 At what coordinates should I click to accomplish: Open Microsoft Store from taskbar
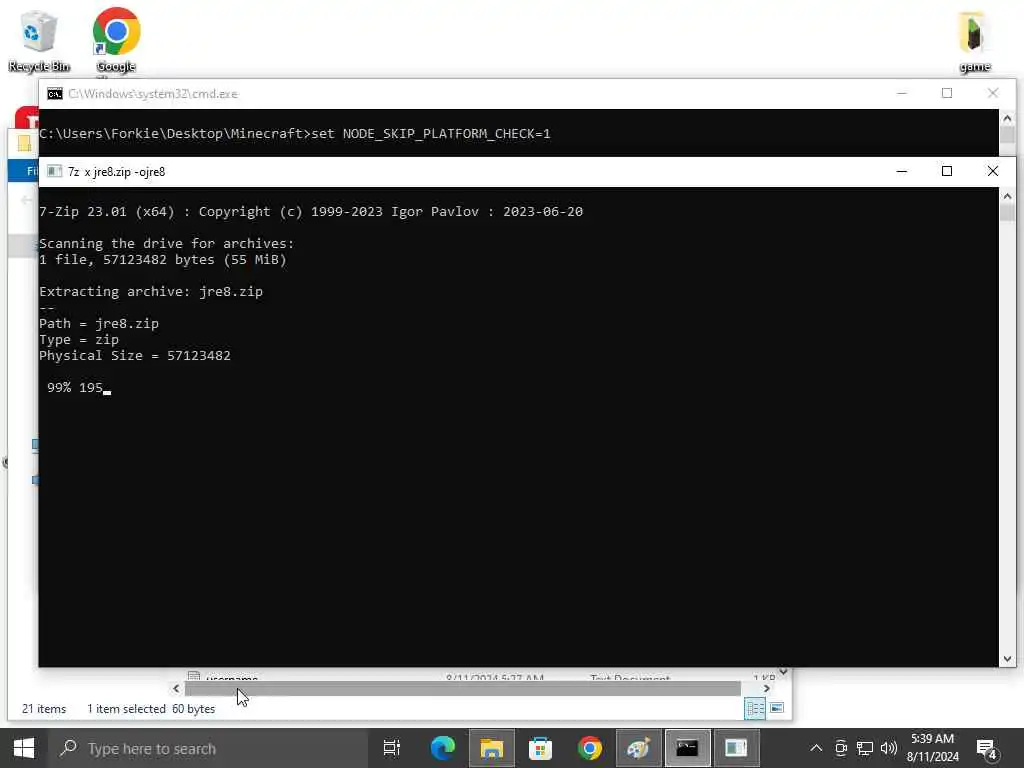click(x=541, y=748)
